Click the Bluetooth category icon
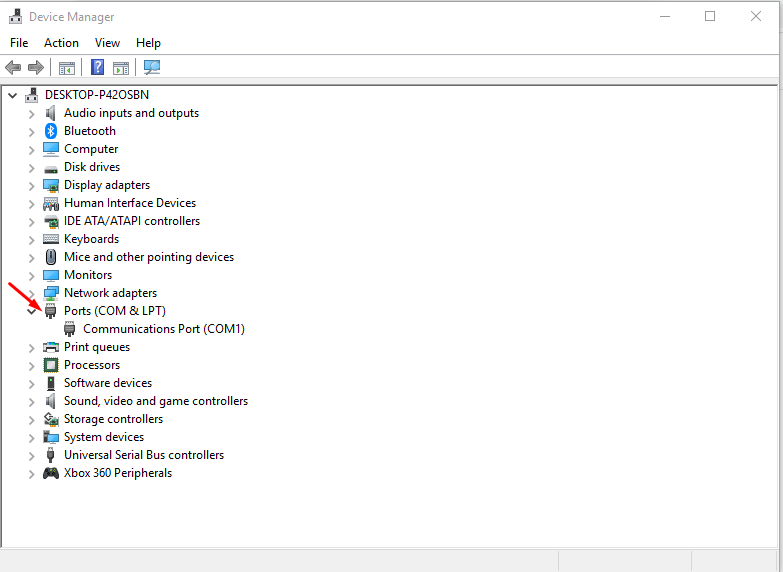Screen dimensions: 783x572 click(50, 131)
